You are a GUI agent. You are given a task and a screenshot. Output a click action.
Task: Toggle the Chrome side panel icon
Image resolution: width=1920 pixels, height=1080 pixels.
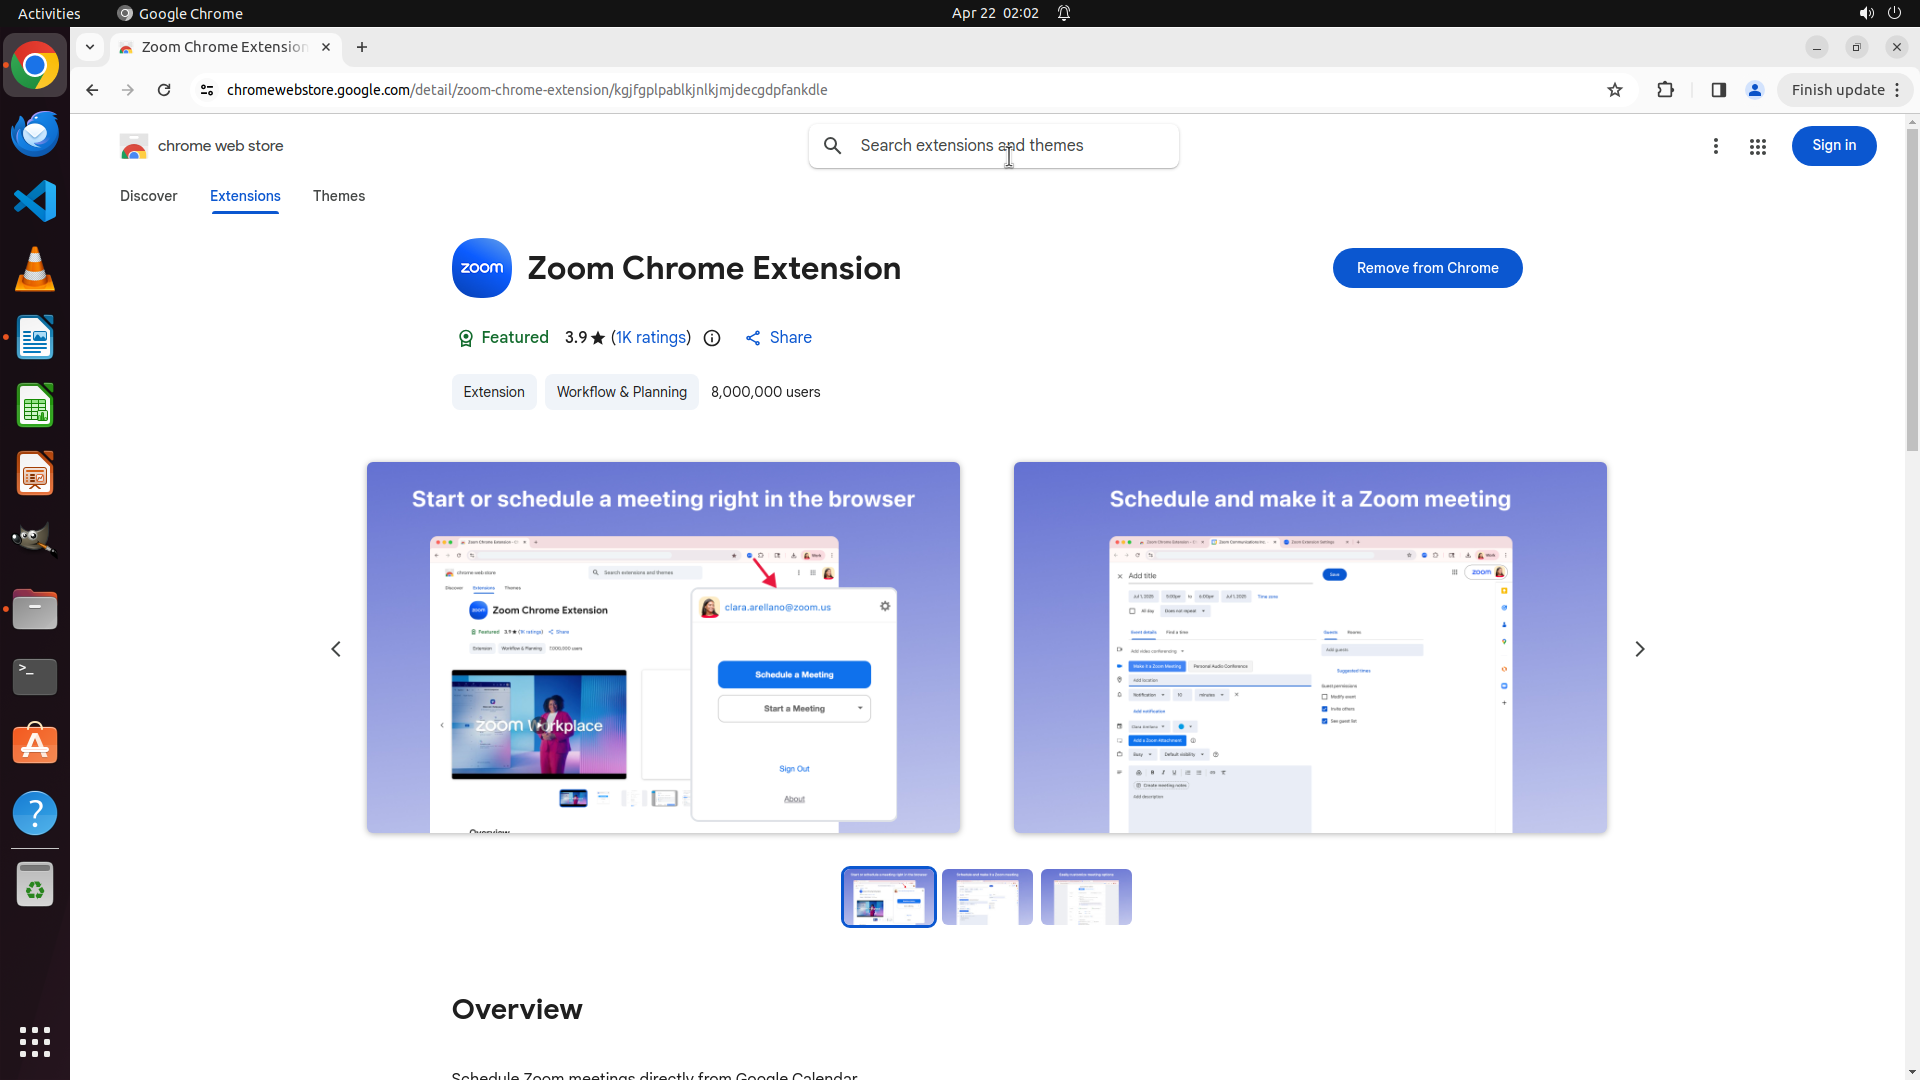1718,90
